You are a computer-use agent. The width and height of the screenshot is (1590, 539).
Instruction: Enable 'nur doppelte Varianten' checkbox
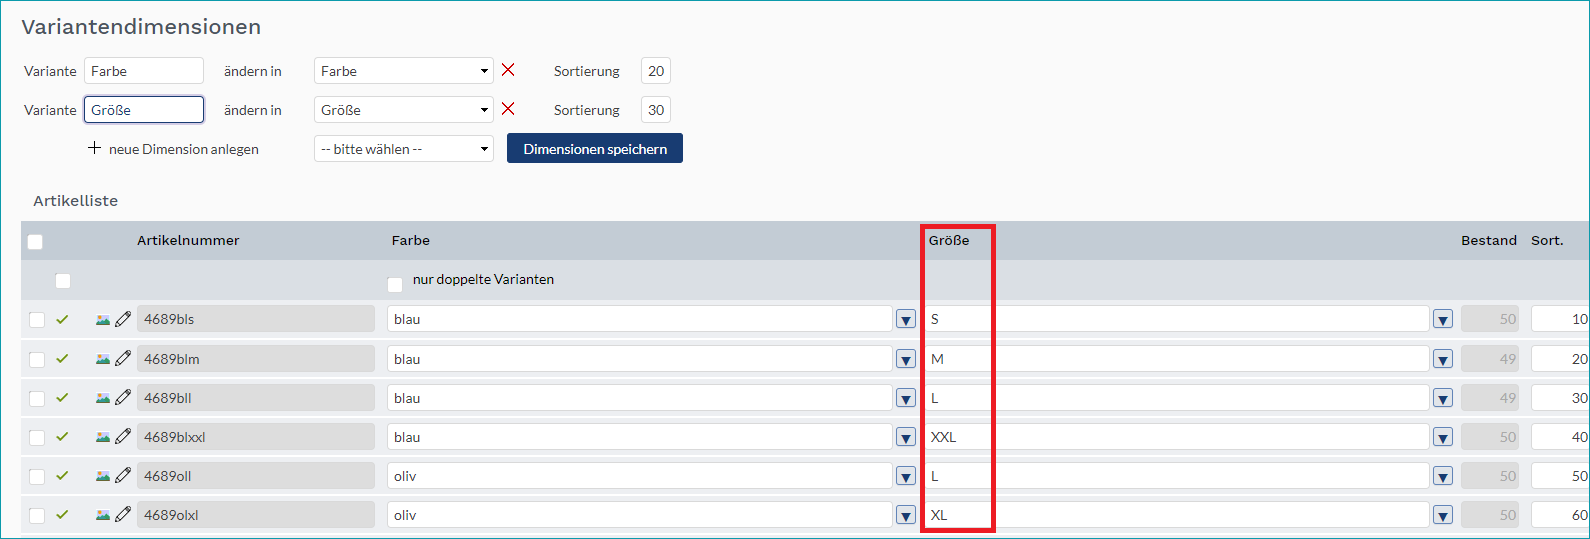tap(395, 284)
